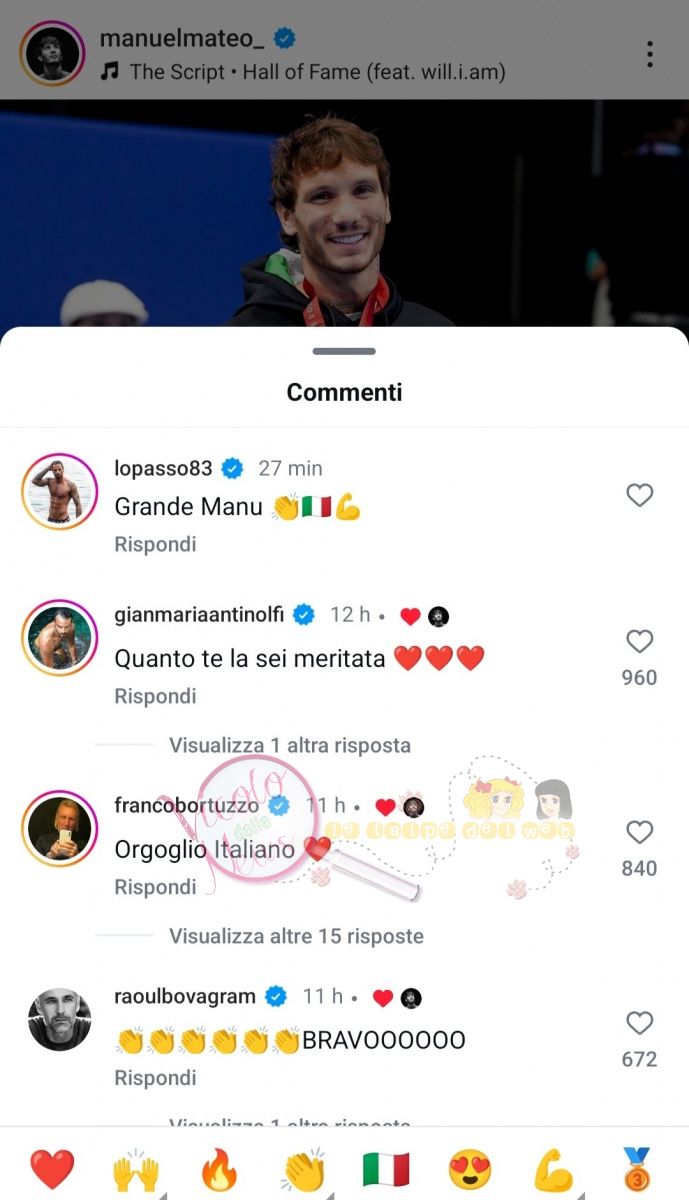The width and height of the screenshot is (689, 1200).
Task: Open The Script Hall of Fame audio
Action: point(317,72)
